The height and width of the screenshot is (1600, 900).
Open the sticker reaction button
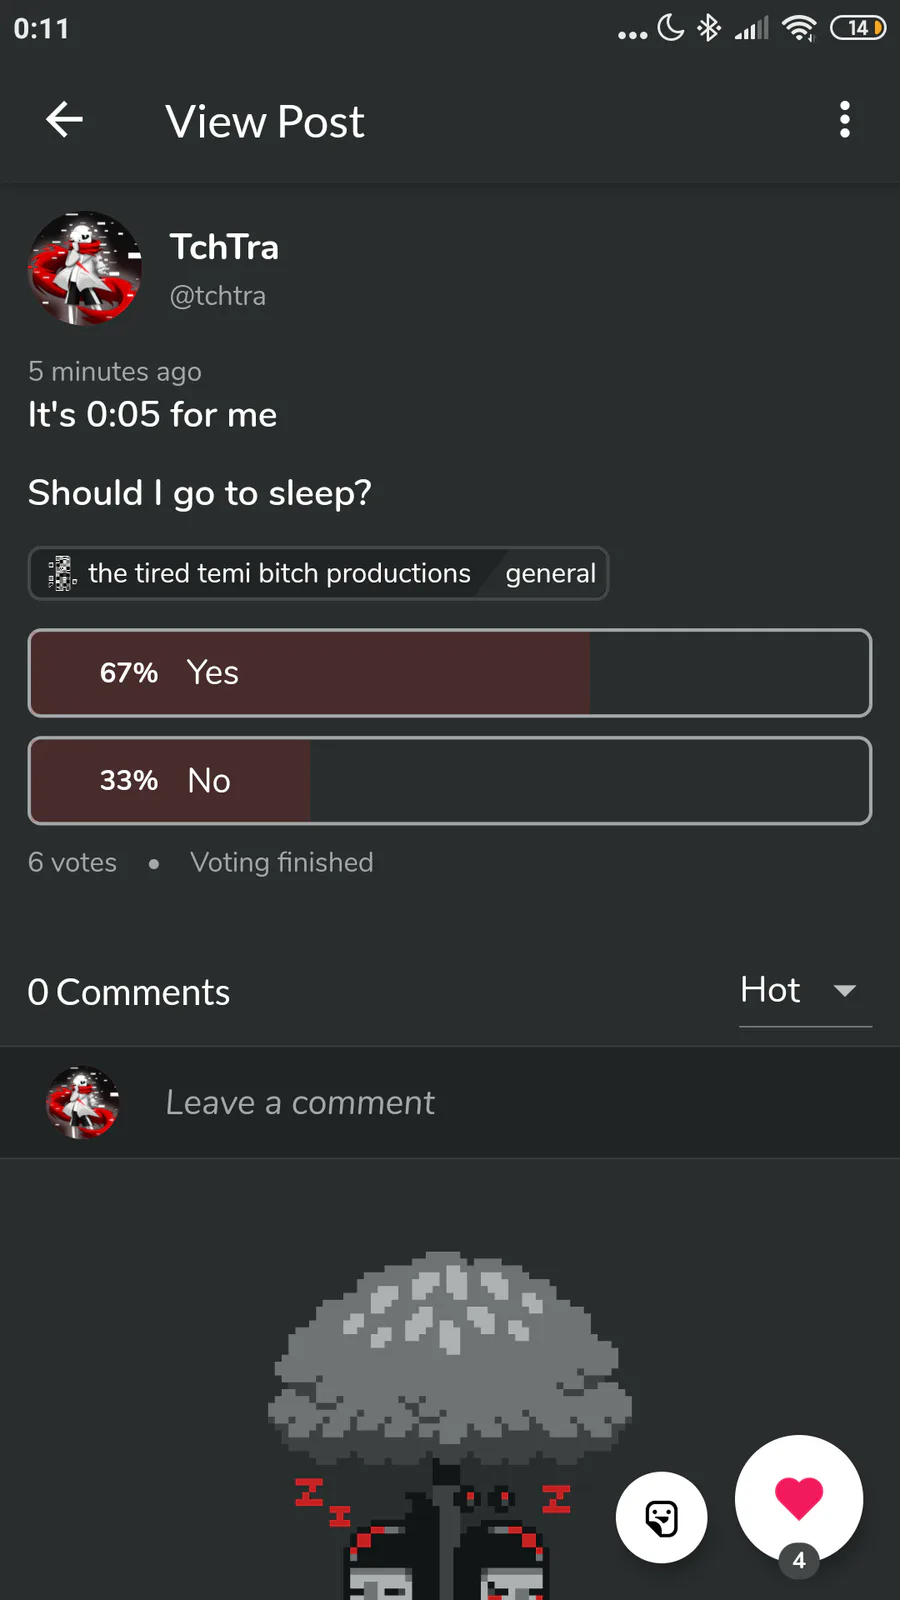(662, 1517)
